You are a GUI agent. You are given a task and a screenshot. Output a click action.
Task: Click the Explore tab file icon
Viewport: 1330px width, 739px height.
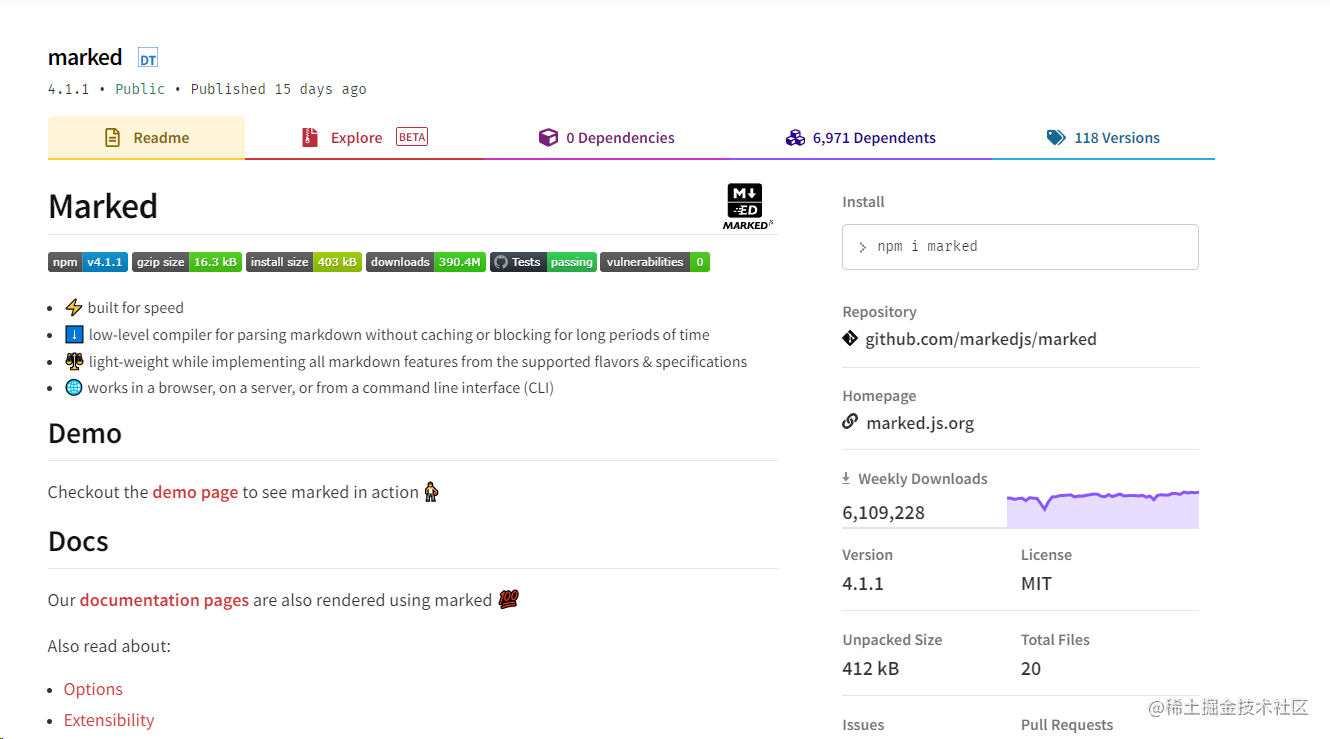pos(310,138)
